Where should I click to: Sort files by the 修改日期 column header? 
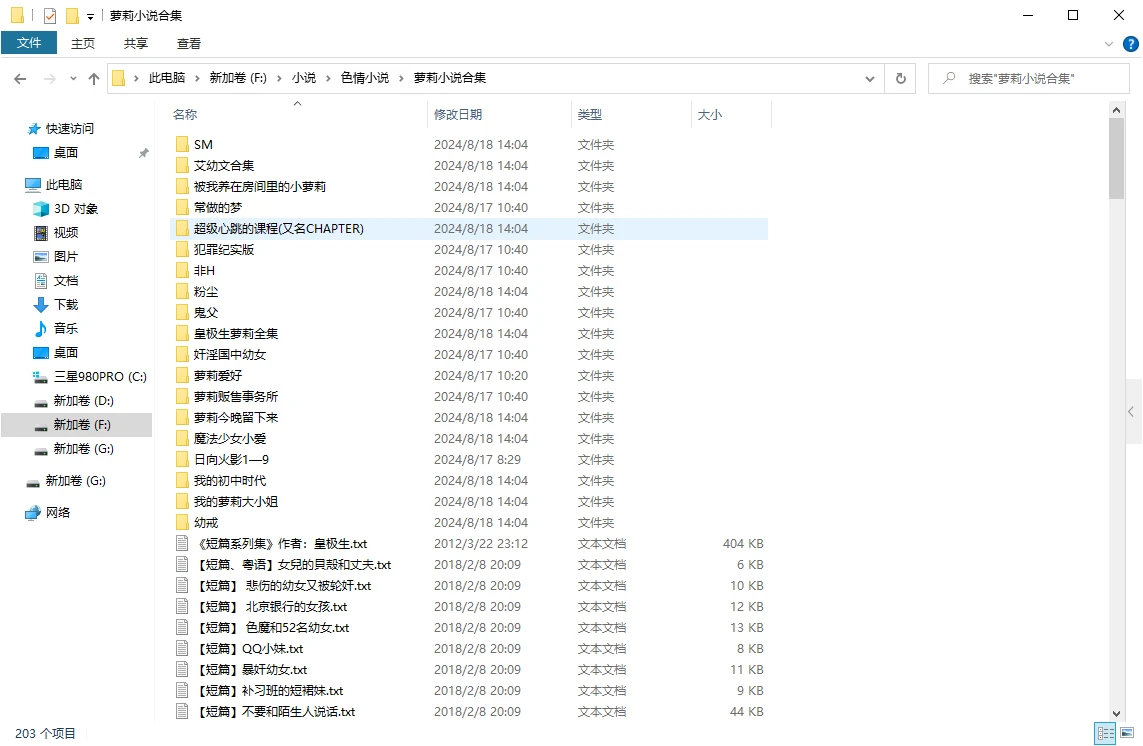[457, 114]
